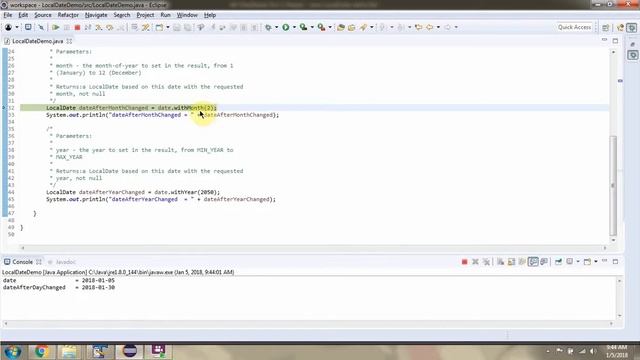The image size is (640, 360).
Task: Open the Project menu
Action: (x=145, y=15)
